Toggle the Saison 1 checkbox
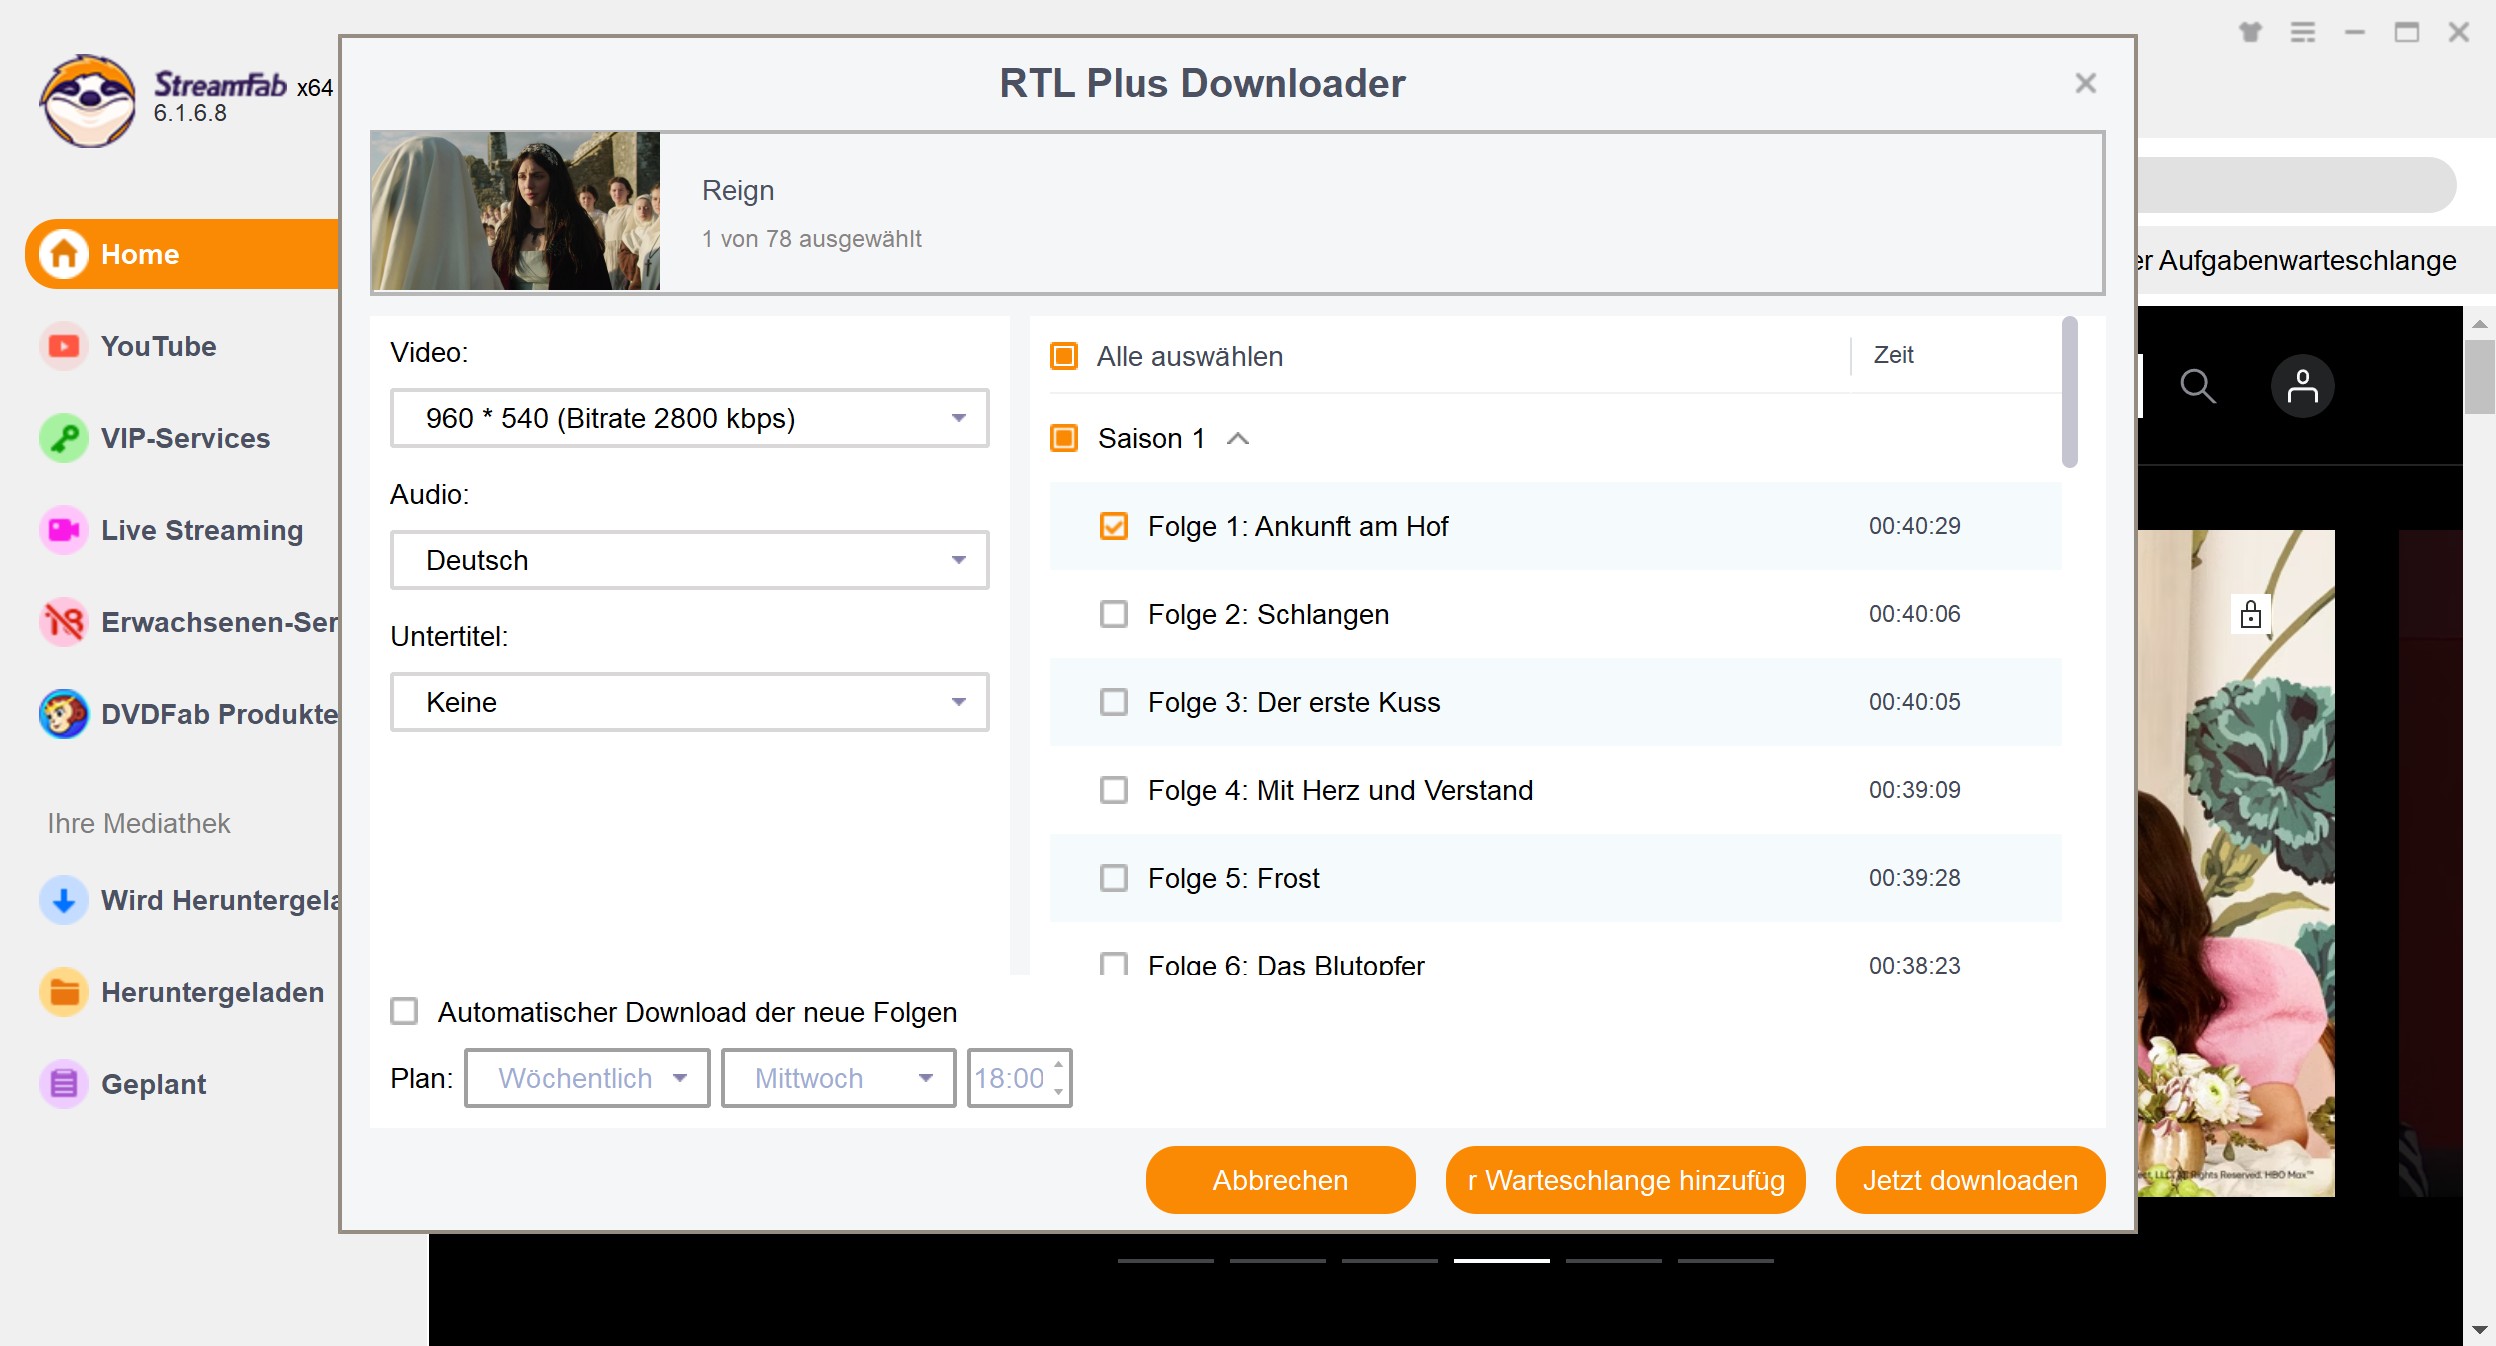This screenshot has height=1346, width=2496. [x=1064, y=438]
